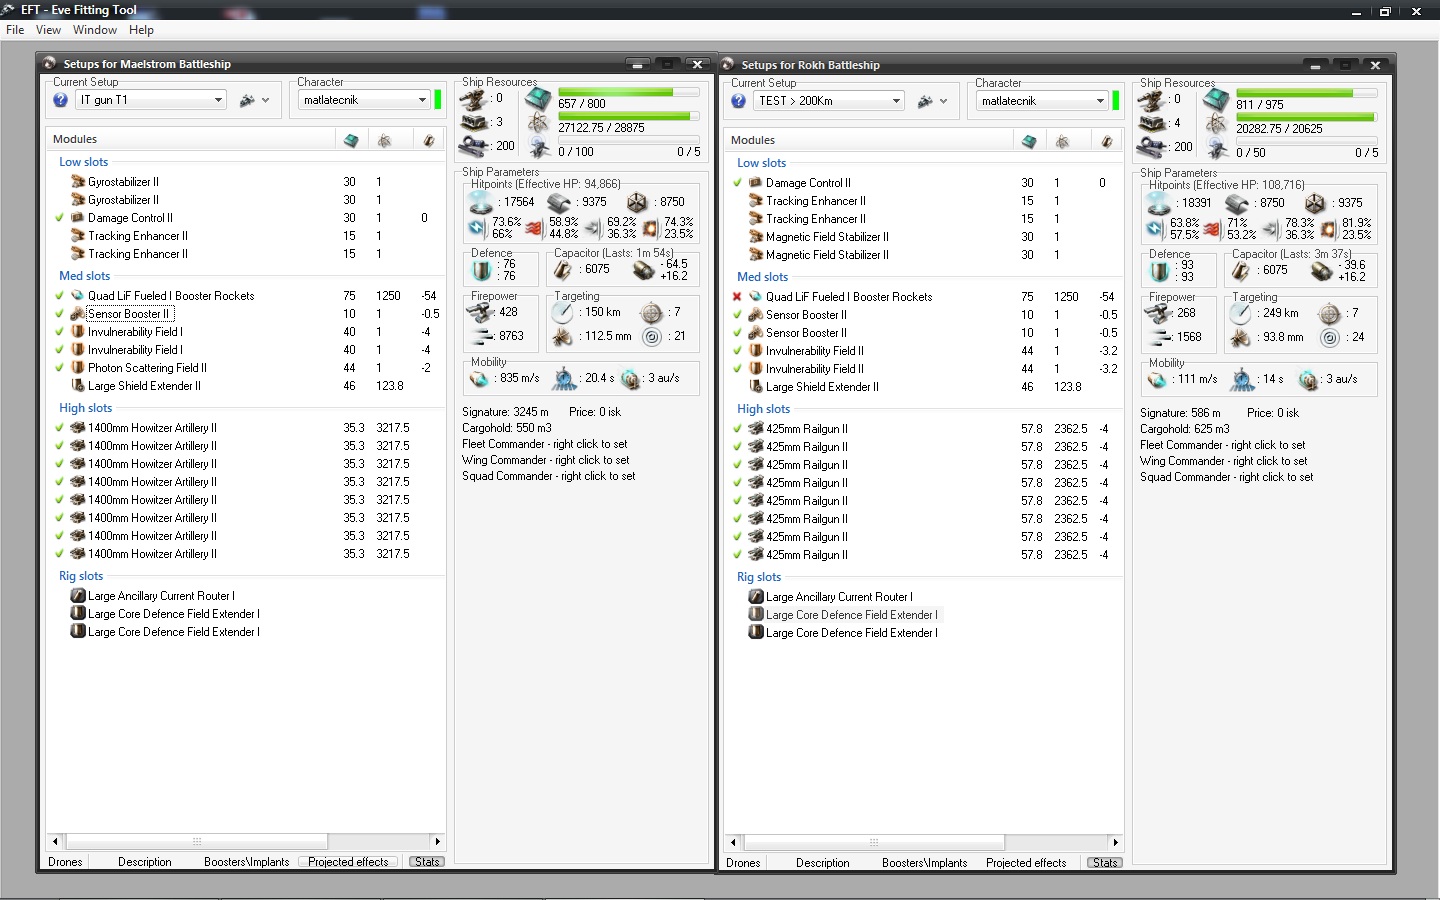Click right scroll arrow in Maelstrom module list

tap(437, 841)
